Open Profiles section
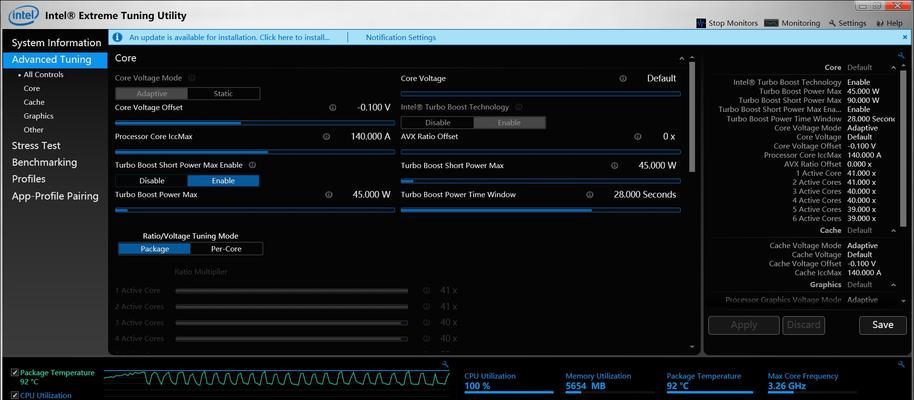The width and height of the screenshot is (914, 400). pos(29,179)
